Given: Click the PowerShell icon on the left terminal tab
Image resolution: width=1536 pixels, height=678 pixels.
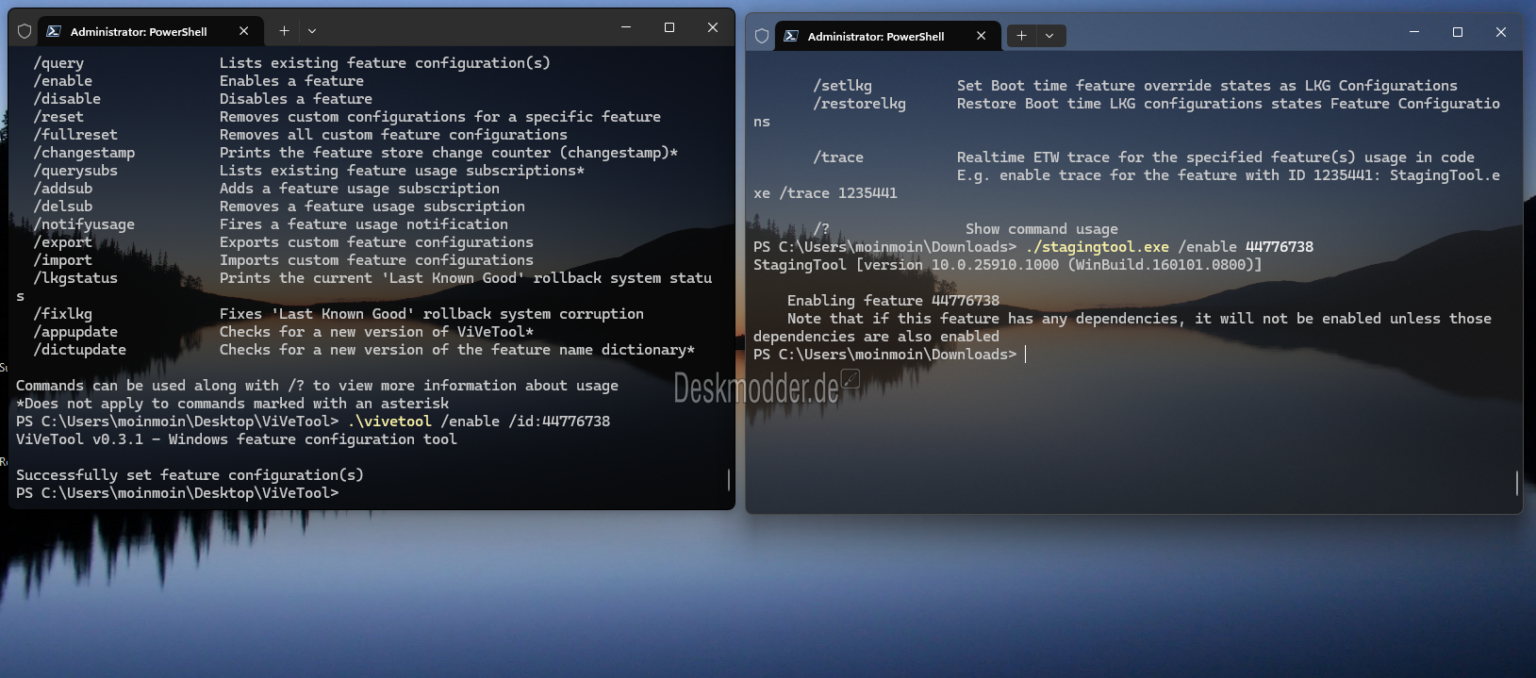Looking at the screenshot, I should tap(52, 30).
